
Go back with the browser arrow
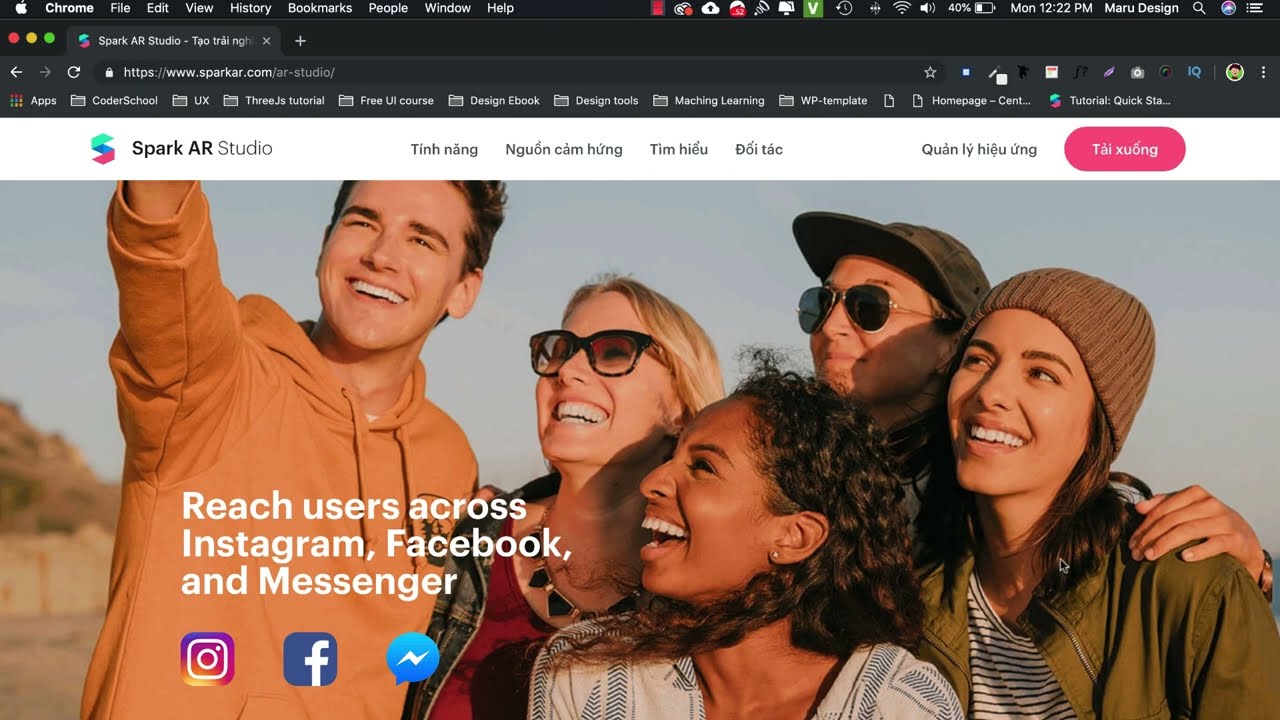point(16,72)
